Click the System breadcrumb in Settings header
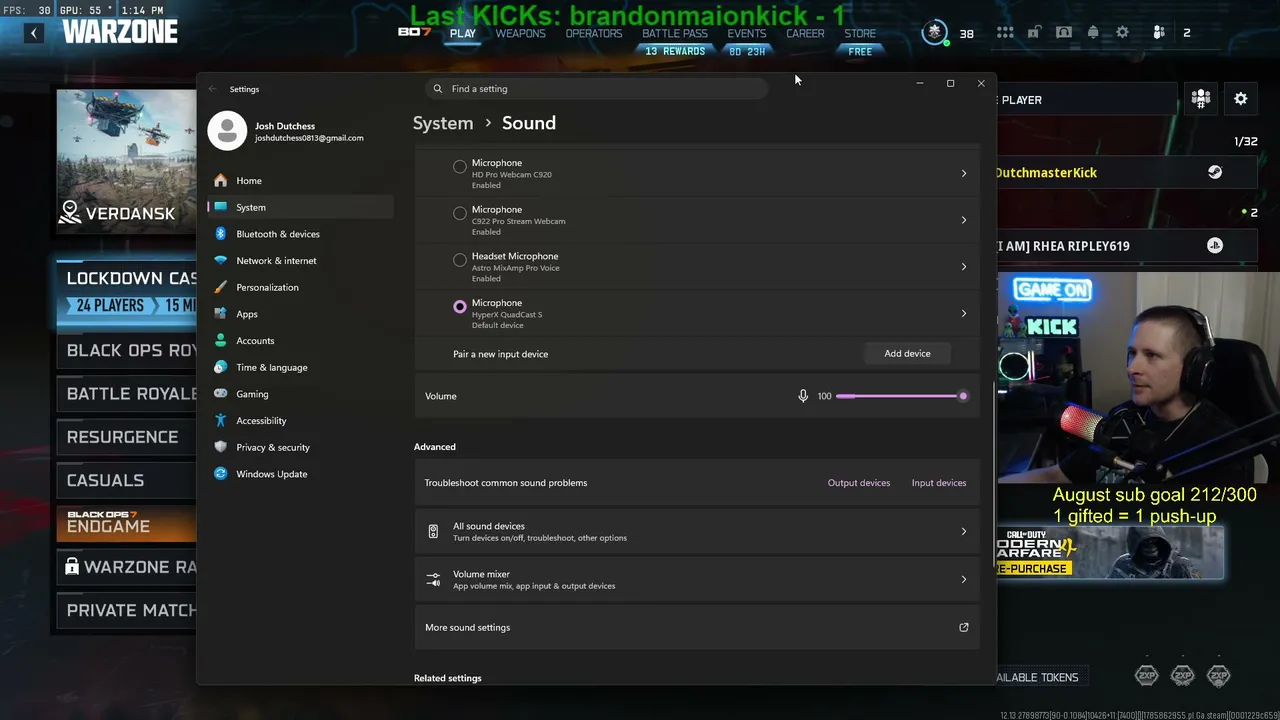 coord(443,123)
